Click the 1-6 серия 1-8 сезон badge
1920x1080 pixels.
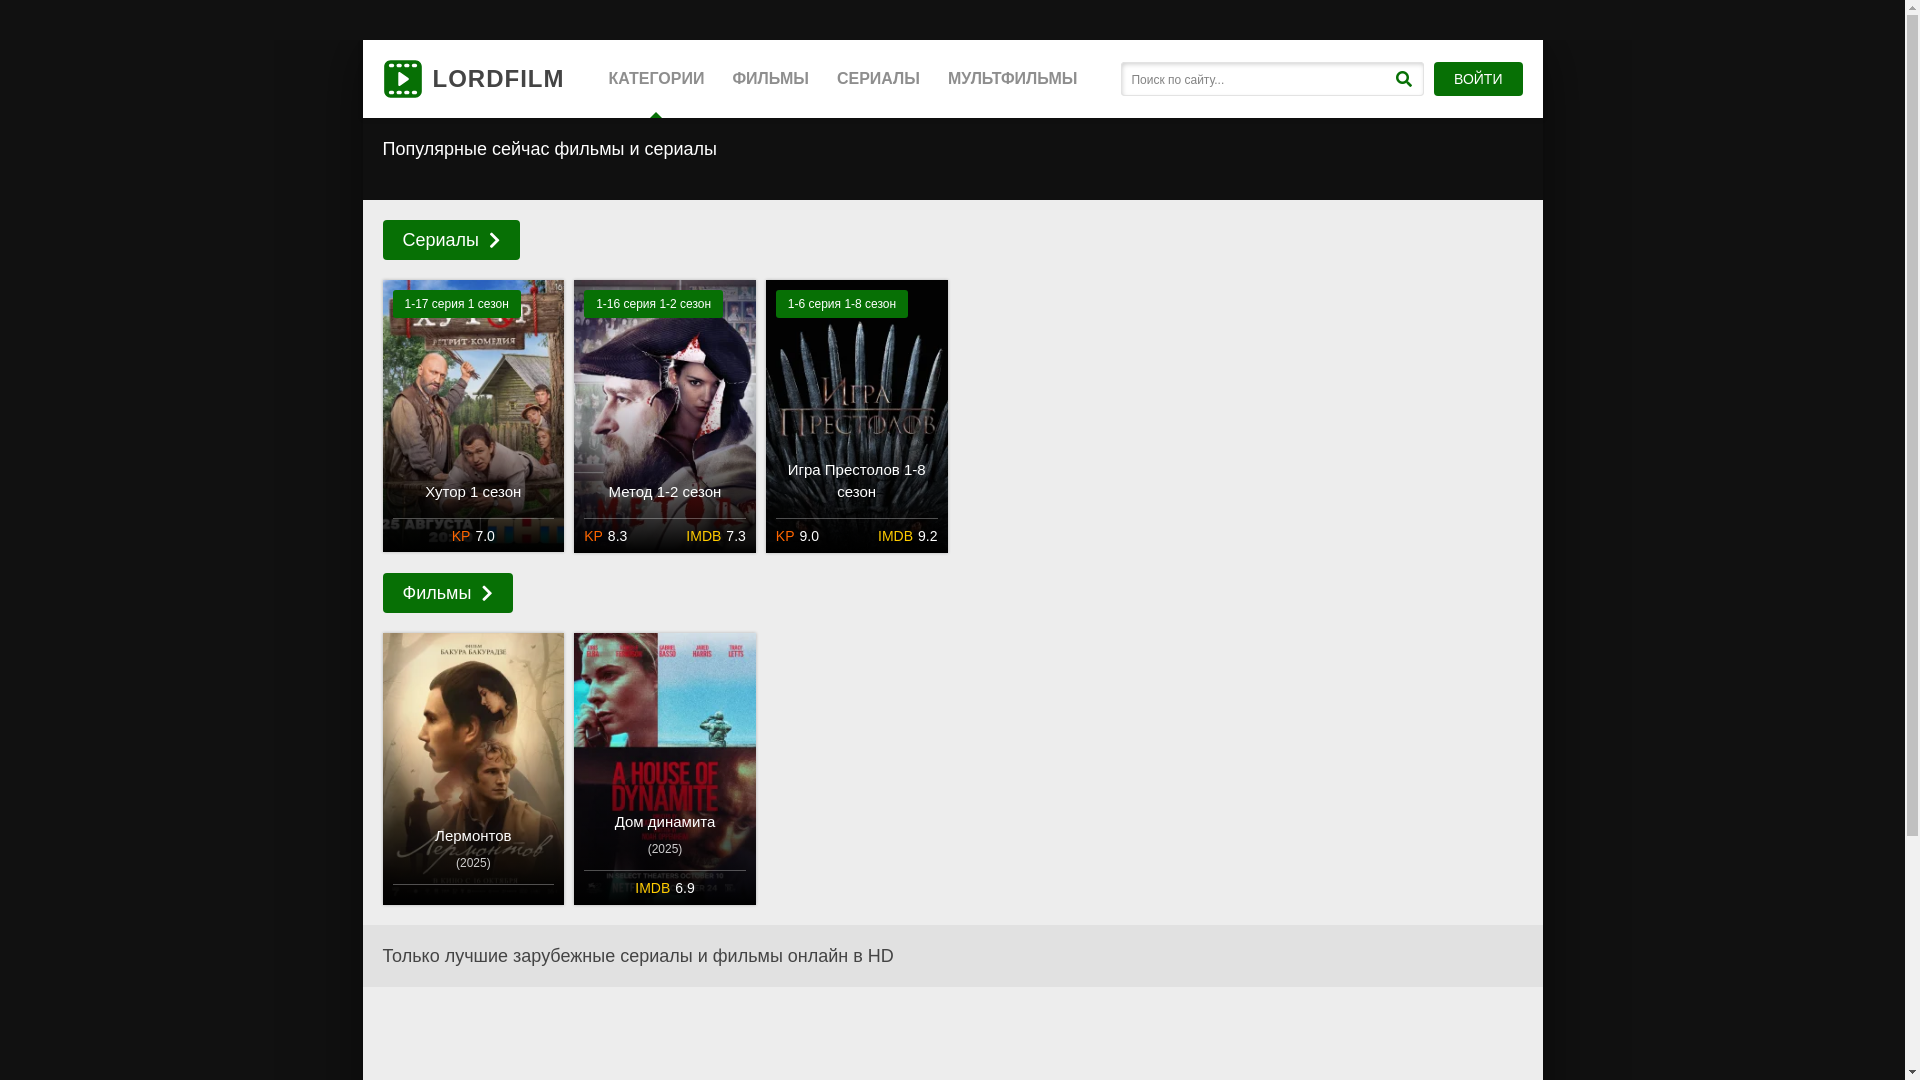[x=841, y=304]
